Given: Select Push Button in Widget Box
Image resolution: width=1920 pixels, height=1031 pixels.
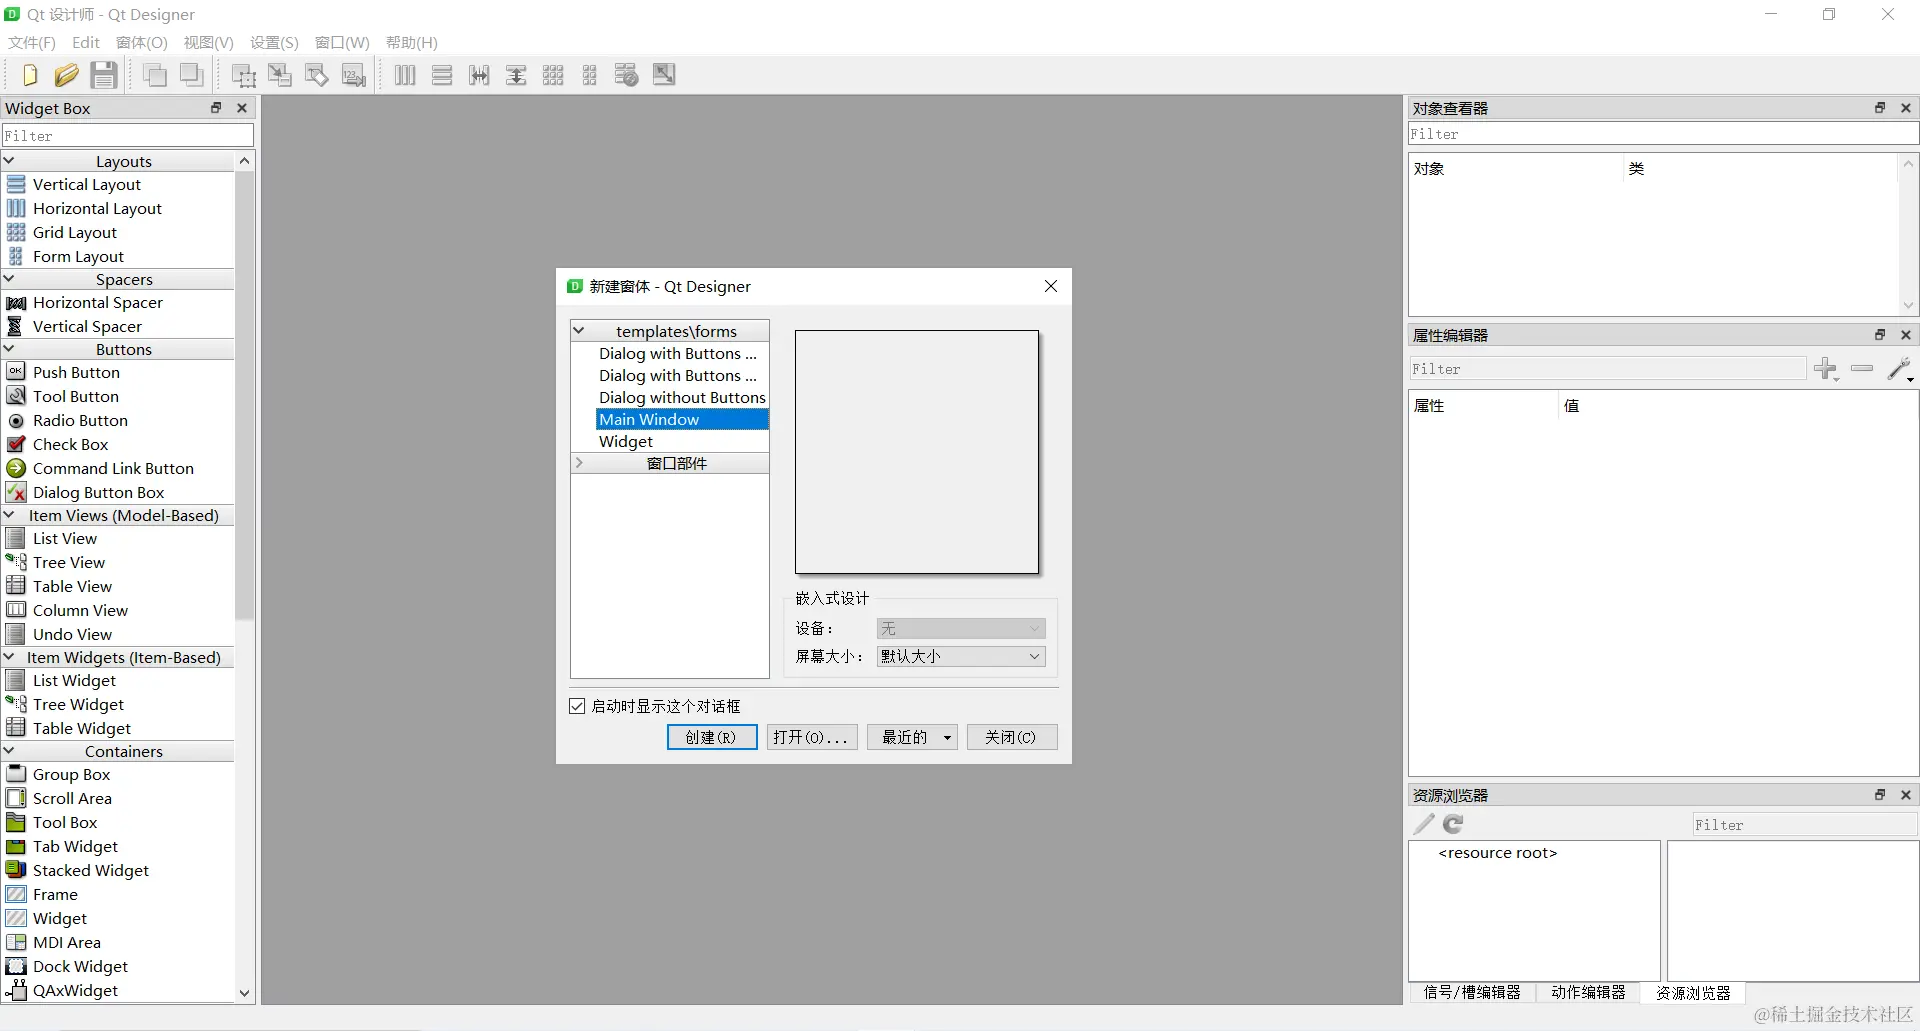Looking at the screenshot, I should [76, 372].
